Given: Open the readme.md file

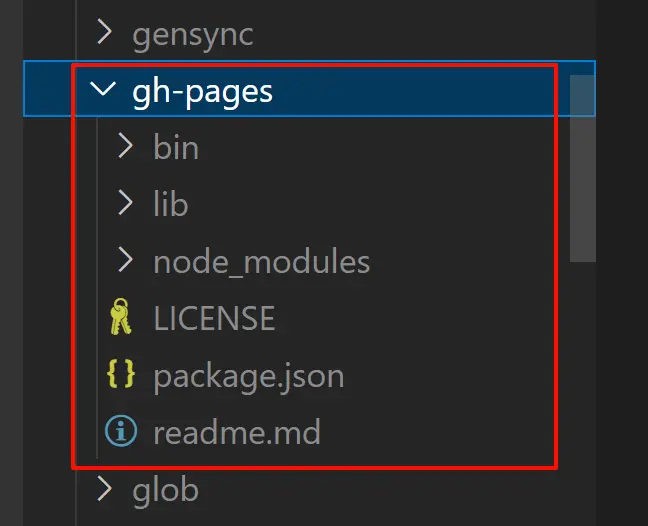Looking at the screenshot, I should pos(237,432).
